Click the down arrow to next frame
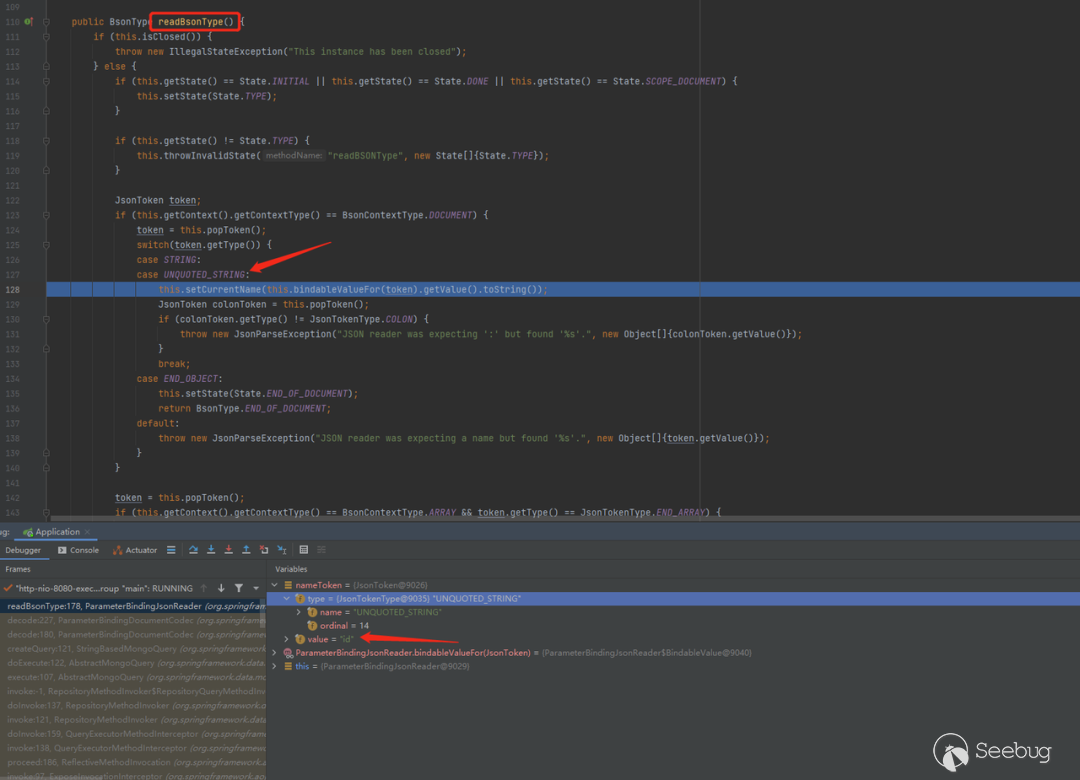Image resolution: width=1080 pixels, height=780 pixels. (x=221, y=588)
